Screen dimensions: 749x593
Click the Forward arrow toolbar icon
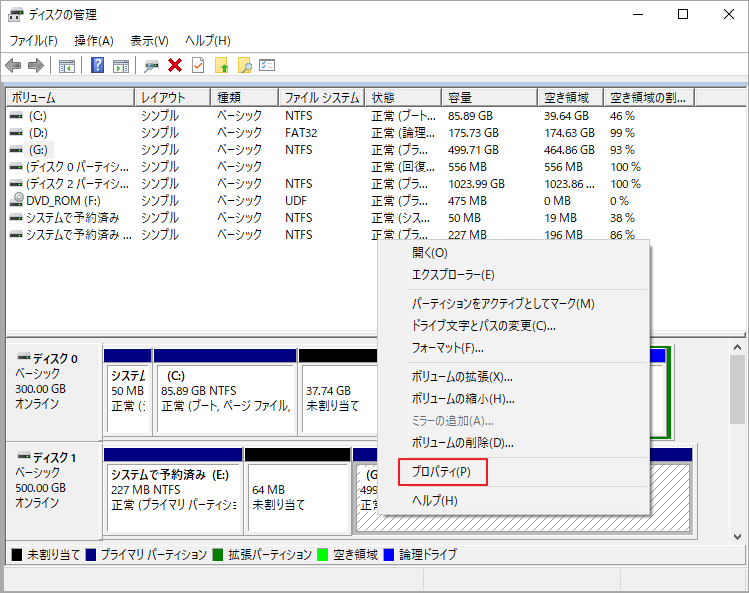click(36, 65)
